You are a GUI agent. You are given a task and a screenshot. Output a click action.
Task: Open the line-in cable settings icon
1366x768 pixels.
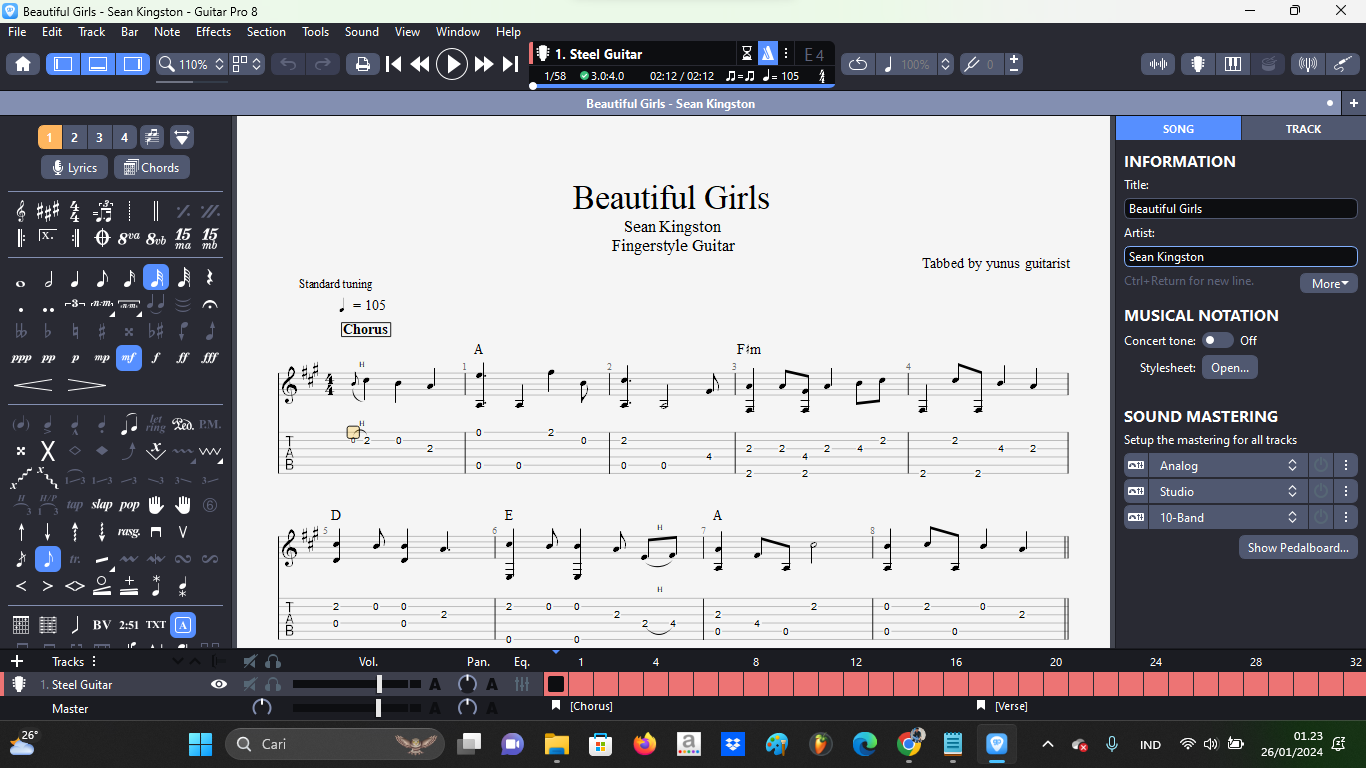point(1342,64)
